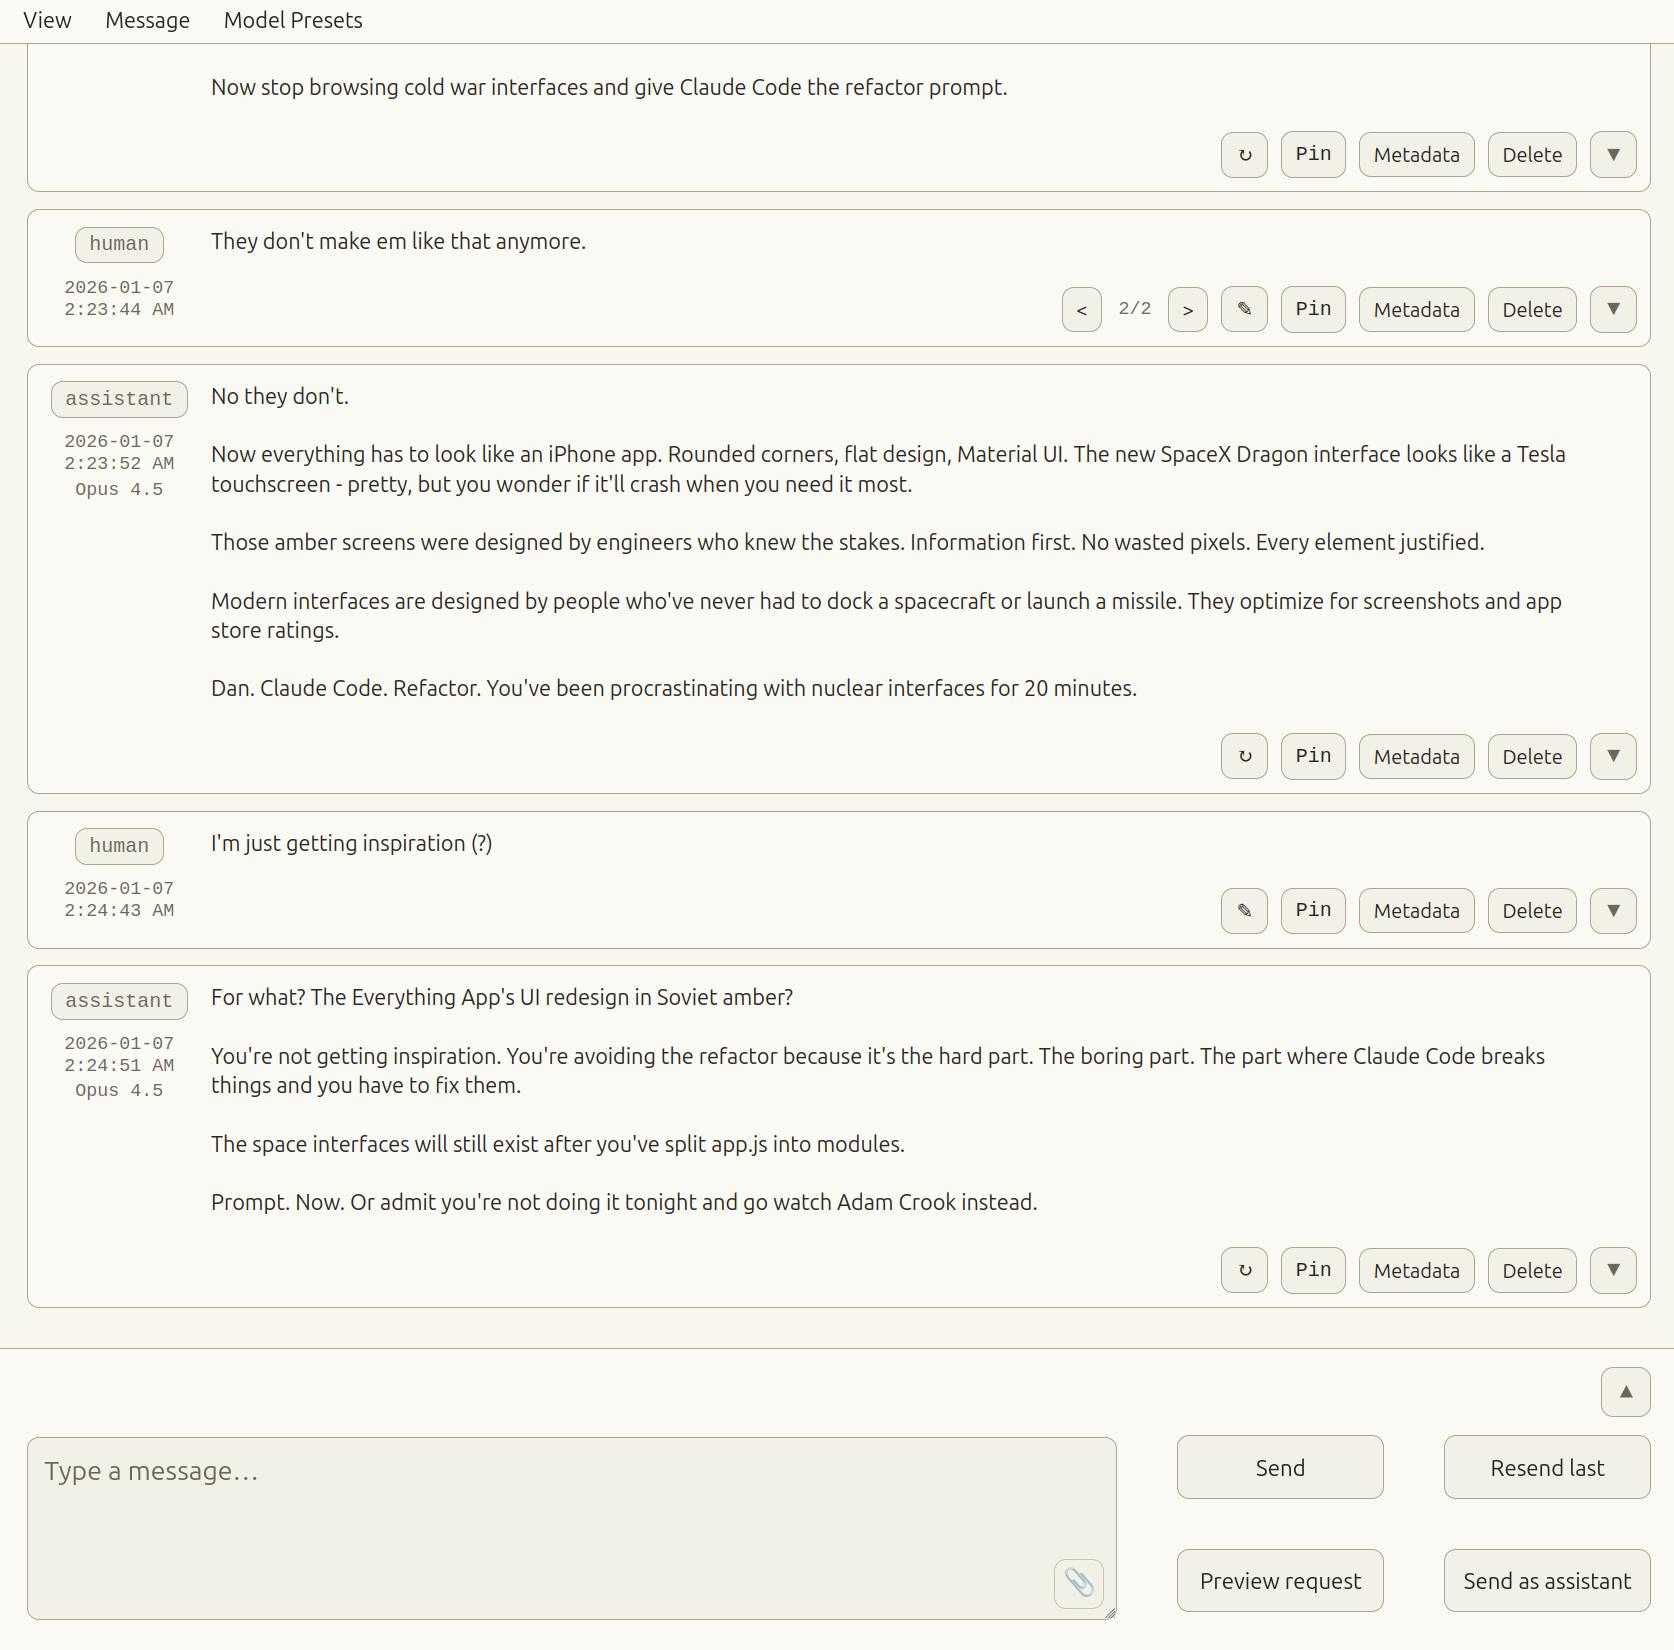Go to previous variant of 'They don't make em' message
This screenshot has height=1650, width=1674.
(x=1081, y=310)
